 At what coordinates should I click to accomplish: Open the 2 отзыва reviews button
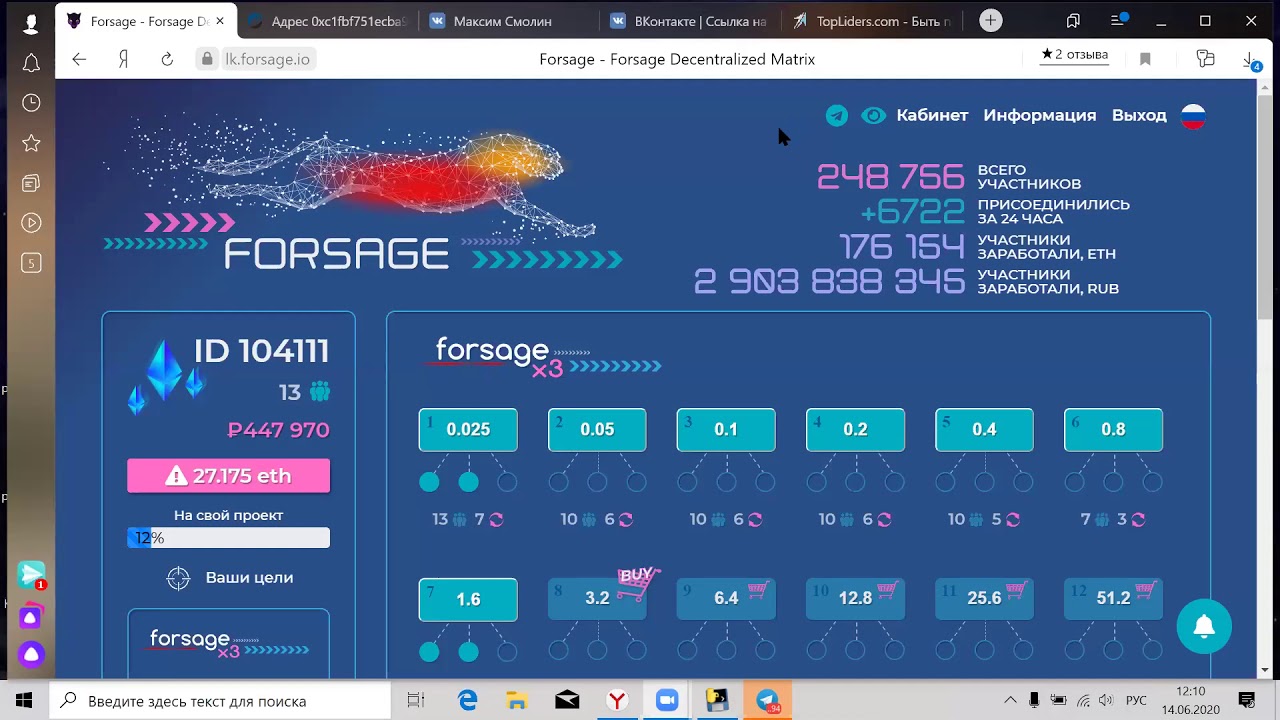point(1075,55)
